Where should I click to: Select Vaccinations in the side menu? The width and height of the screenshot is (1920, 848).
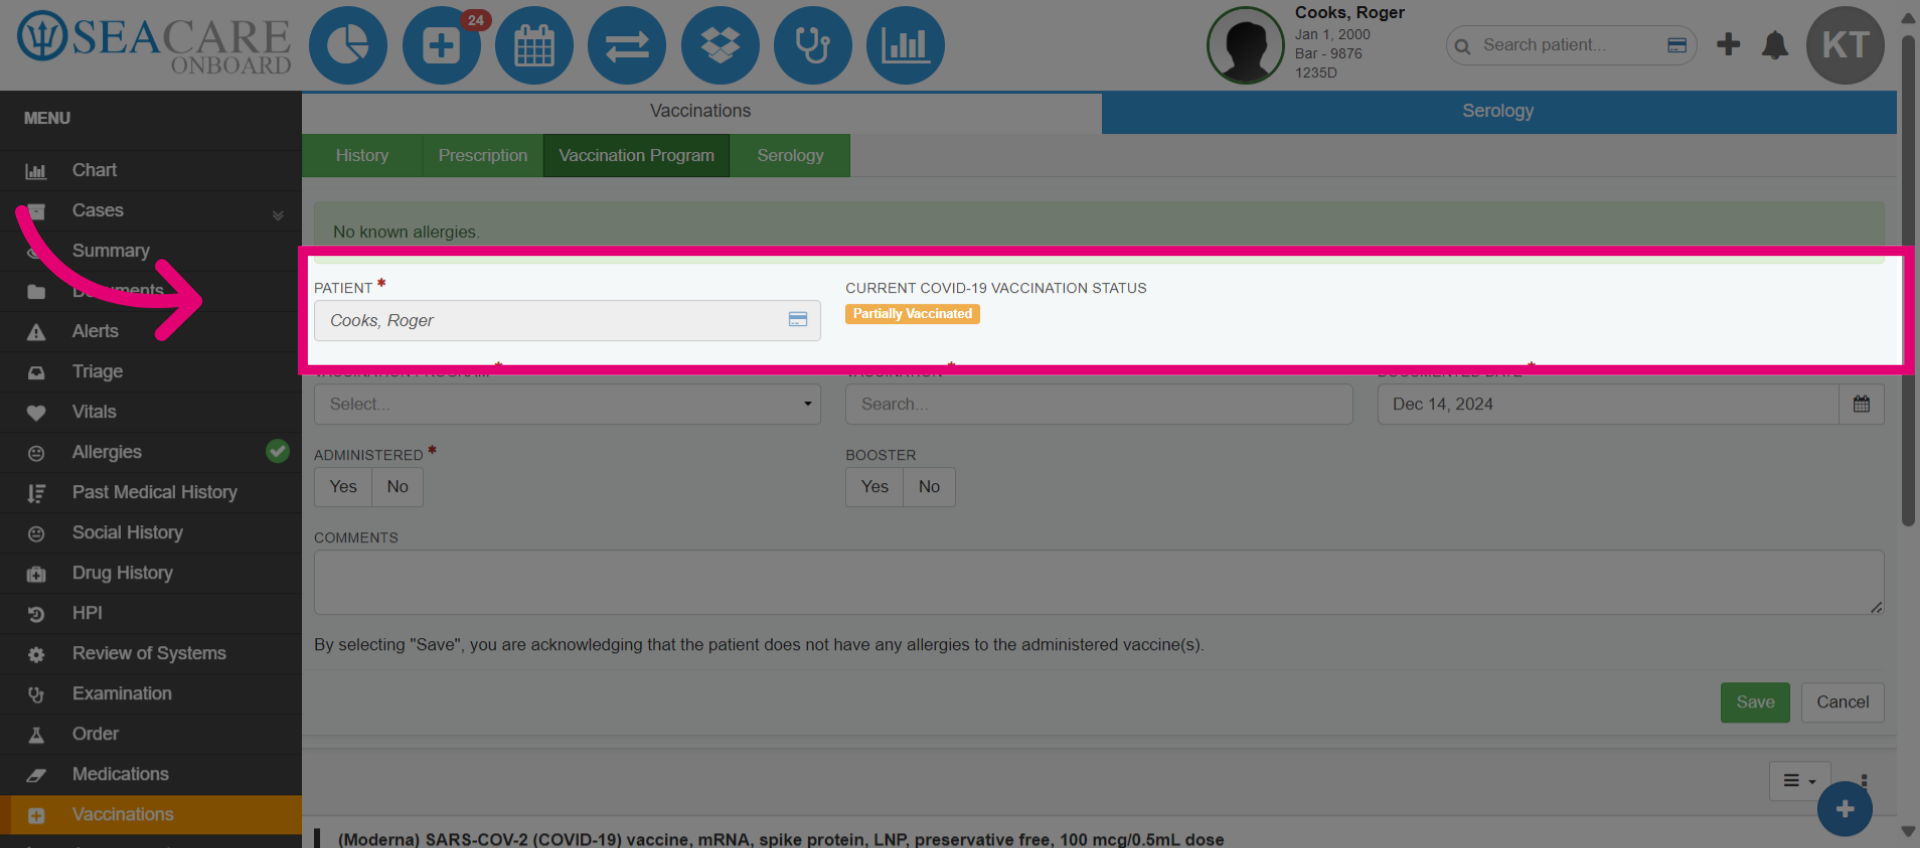point(151,814)
